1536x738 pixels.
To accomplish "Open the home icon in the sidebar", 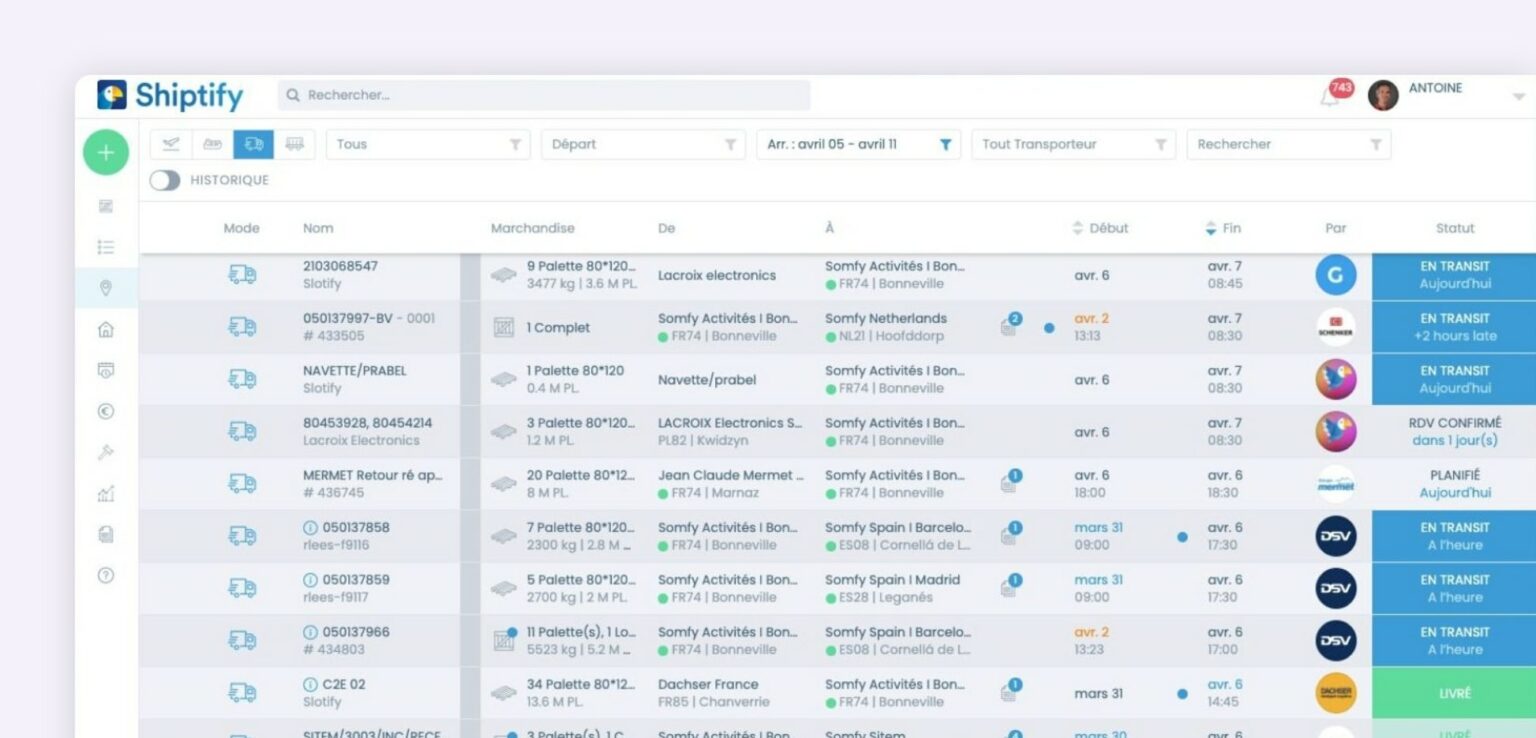I will point(106,329).
